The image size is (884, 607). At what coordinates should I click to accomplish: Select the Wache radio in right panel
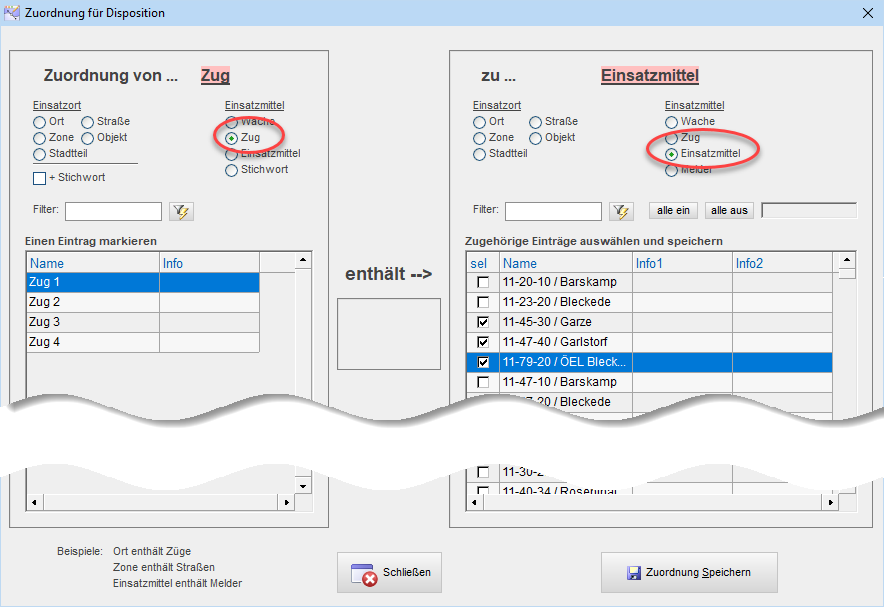(672, 122)
